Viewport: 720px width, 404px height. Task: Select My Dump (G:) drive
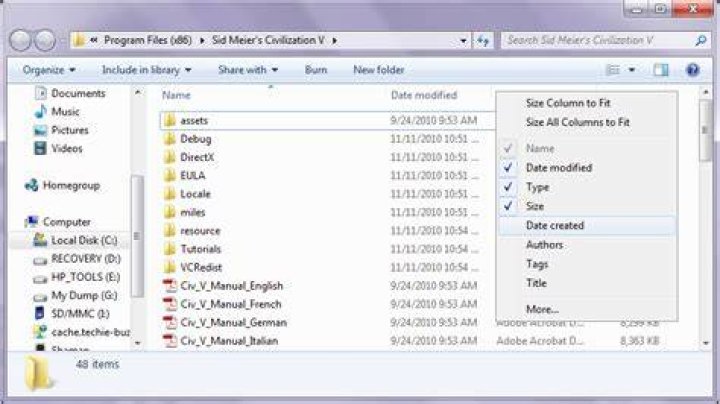(x=76, y=295)
